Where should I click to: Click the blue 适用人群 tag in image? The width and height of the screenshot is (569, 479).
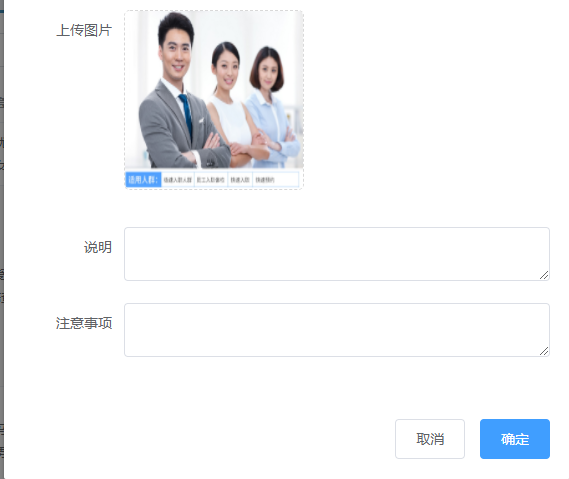pyautogui.click(x=143, y=180)
